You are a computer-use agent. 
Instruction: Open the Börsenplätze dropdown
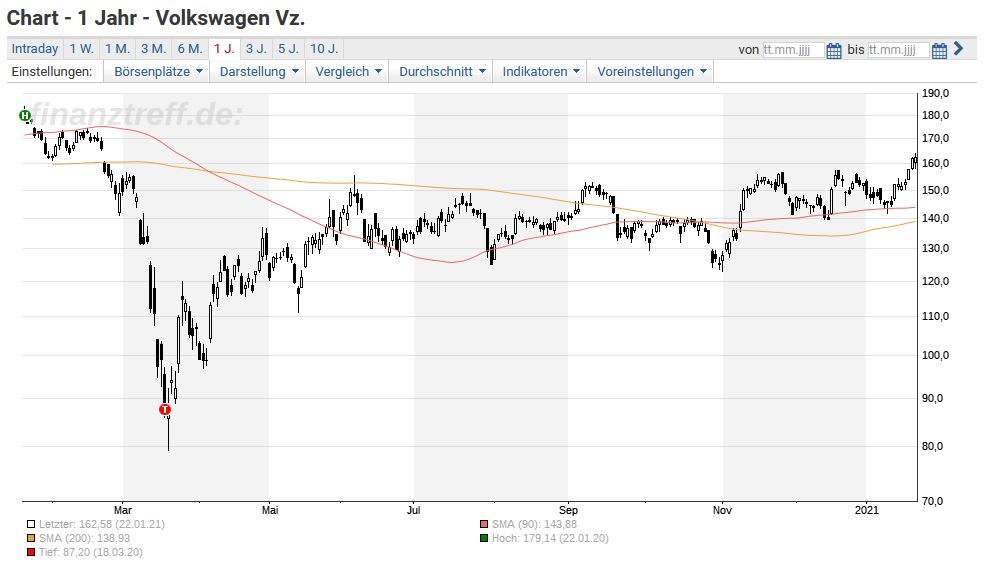click(x=158, y=72)
